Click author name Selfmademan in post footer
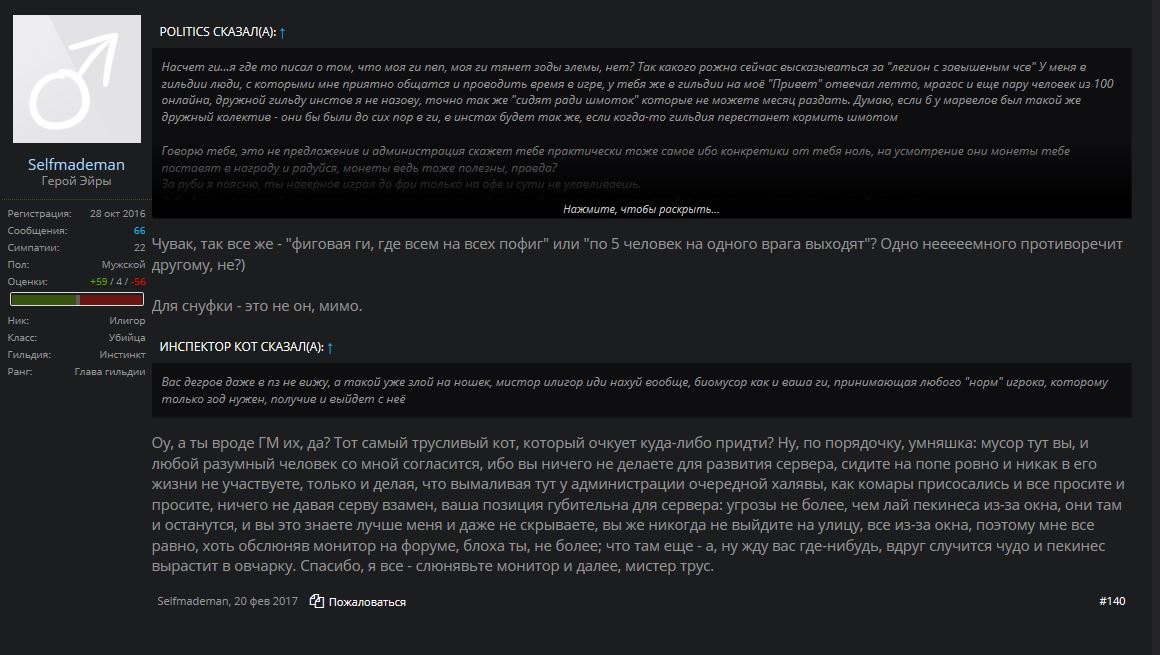The image size is (1160, 655). point(192,601)
